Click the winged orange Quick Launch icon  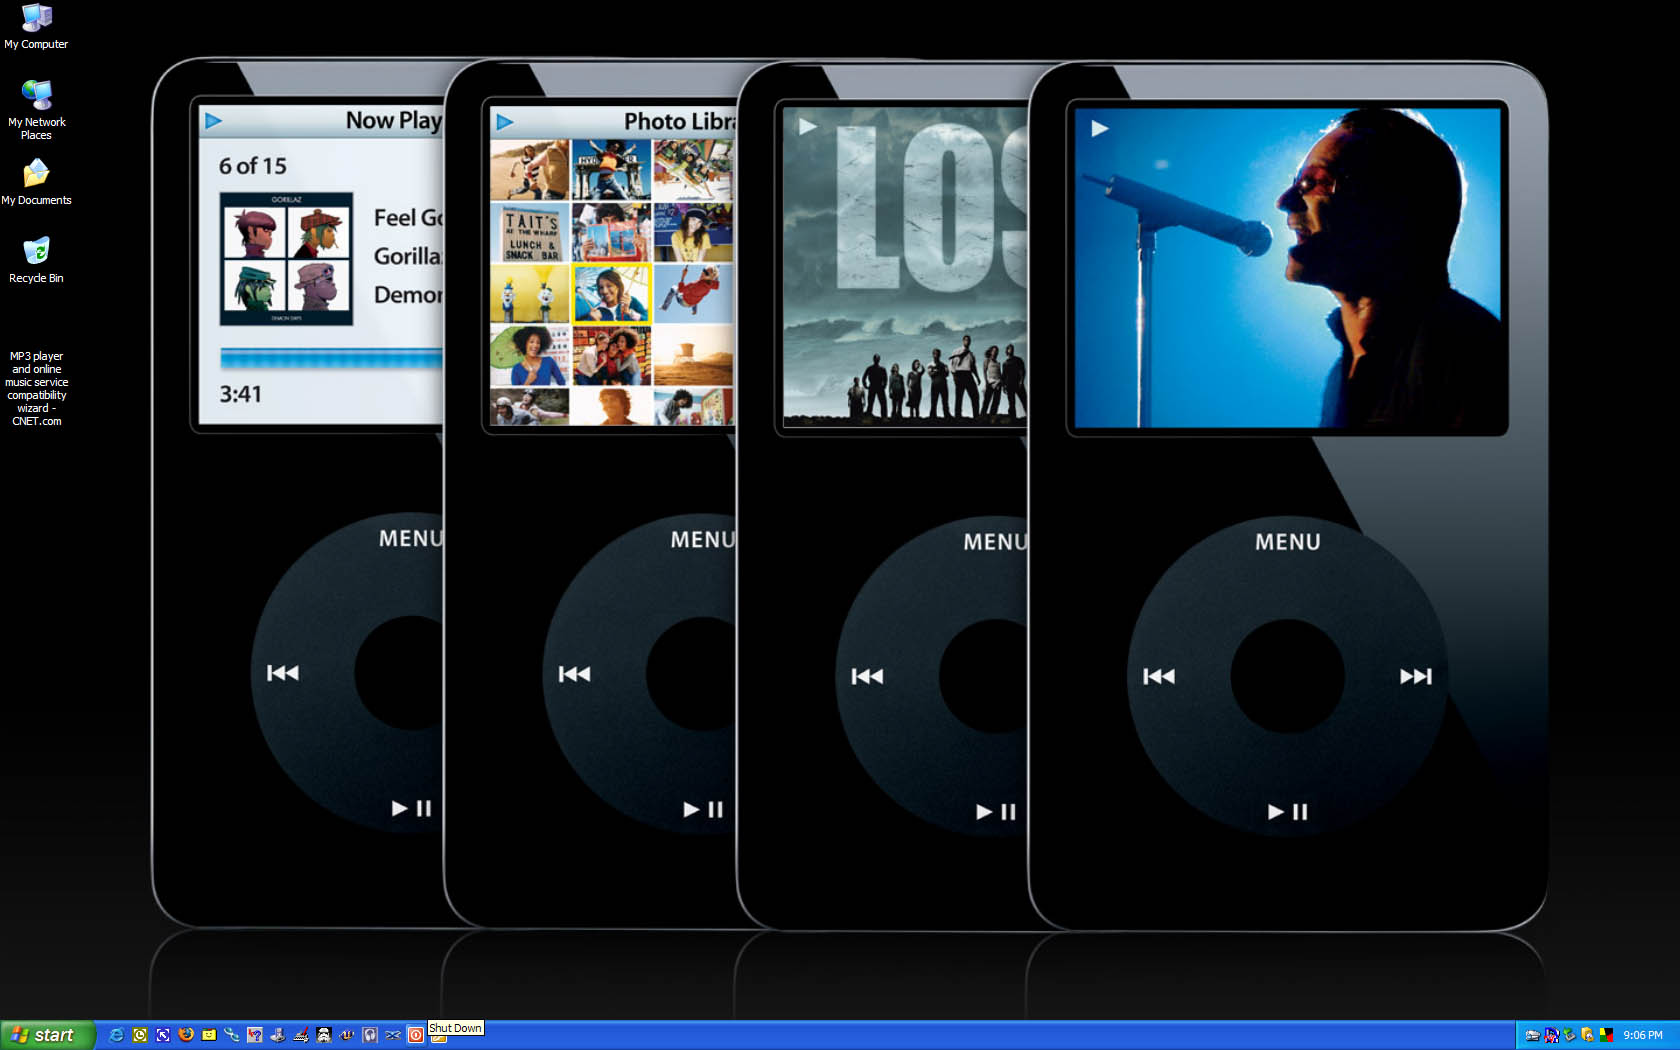(347, 1035)
